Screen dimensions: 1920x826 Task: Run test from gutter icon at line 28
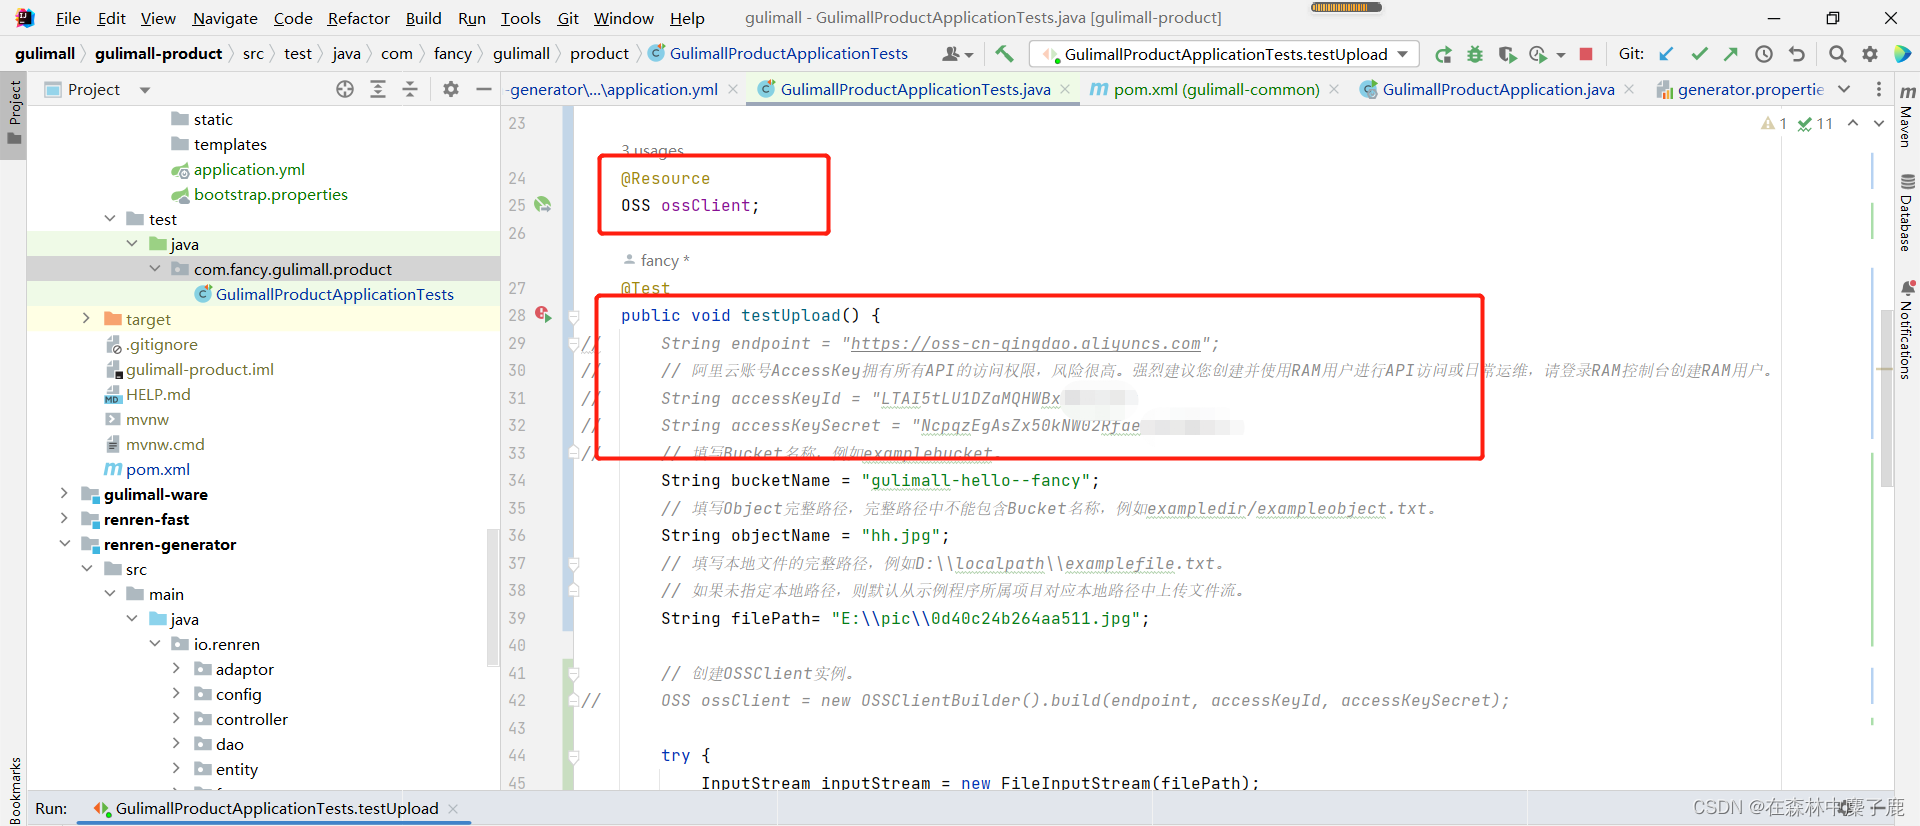[543, 314]
